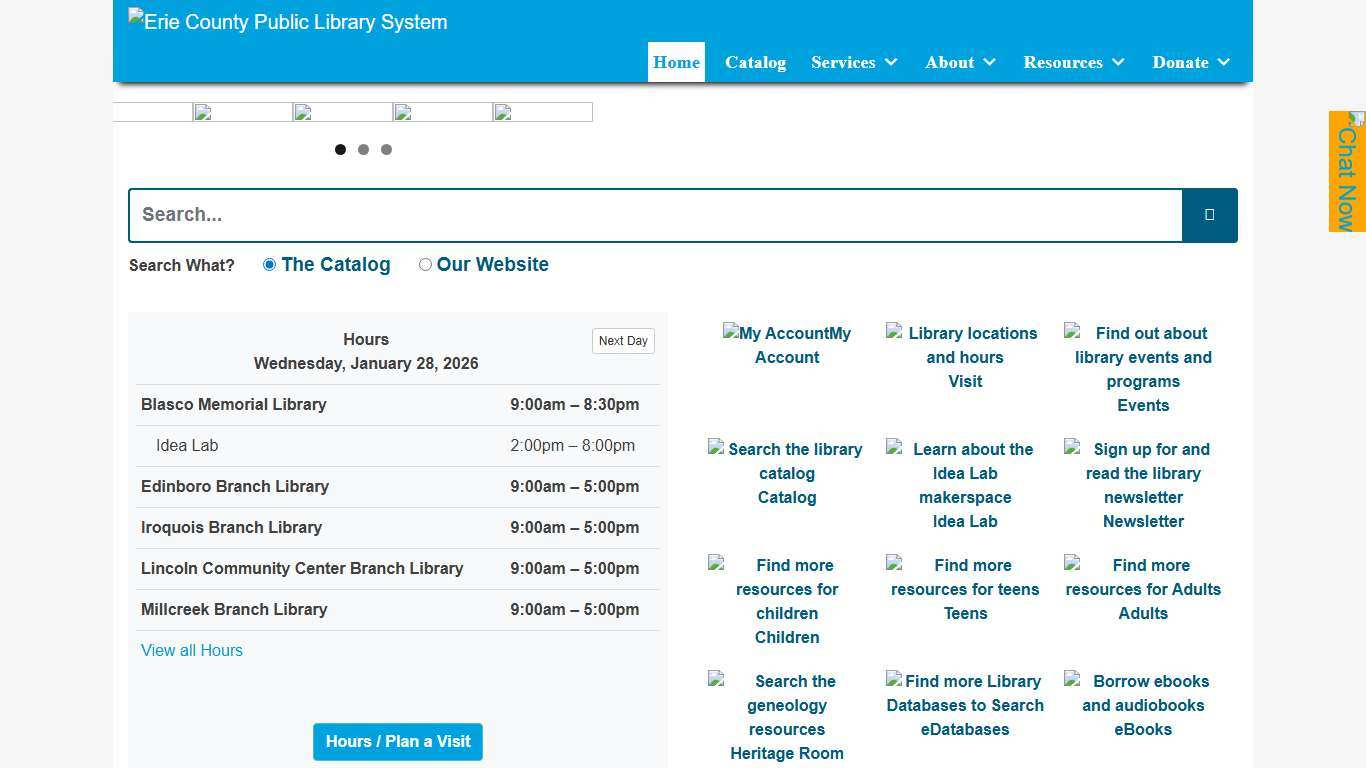Open the Teens resources icon
The image size is (1366, 768).
coord(965,589)
